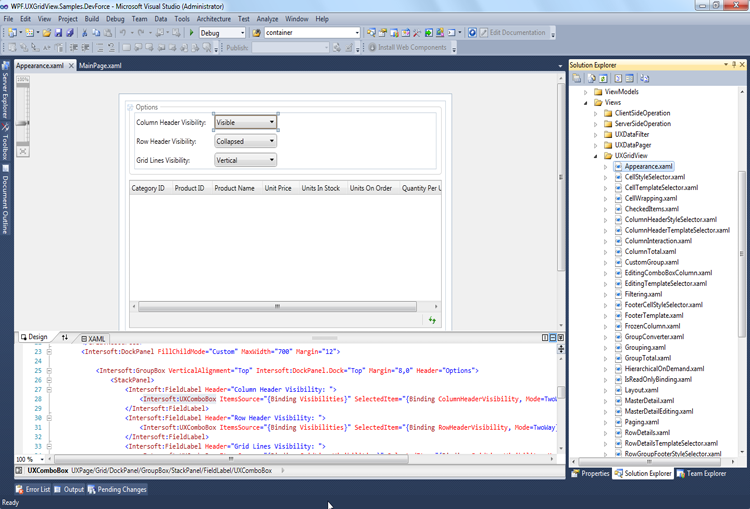
Task: Click View Code icon in Solution Explorer toolbar
Action: coord(618,78)
